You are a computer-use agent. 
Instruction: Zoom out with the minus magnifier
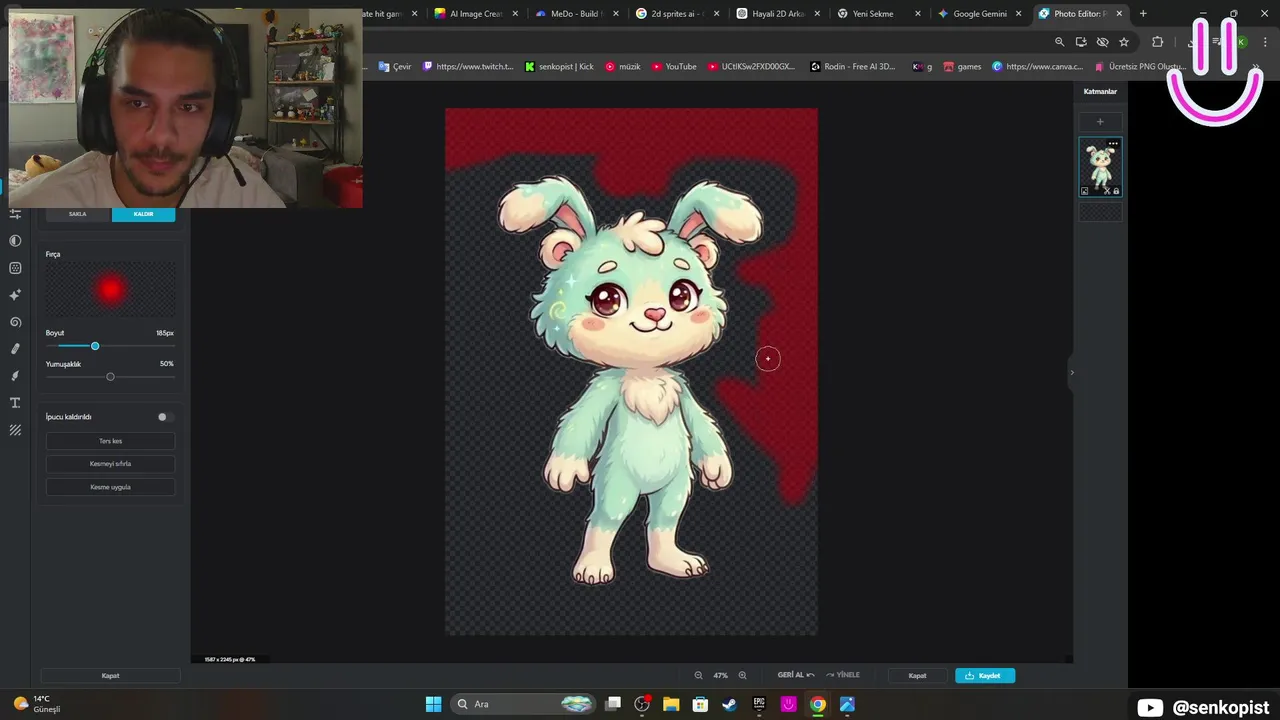point(698,675)
